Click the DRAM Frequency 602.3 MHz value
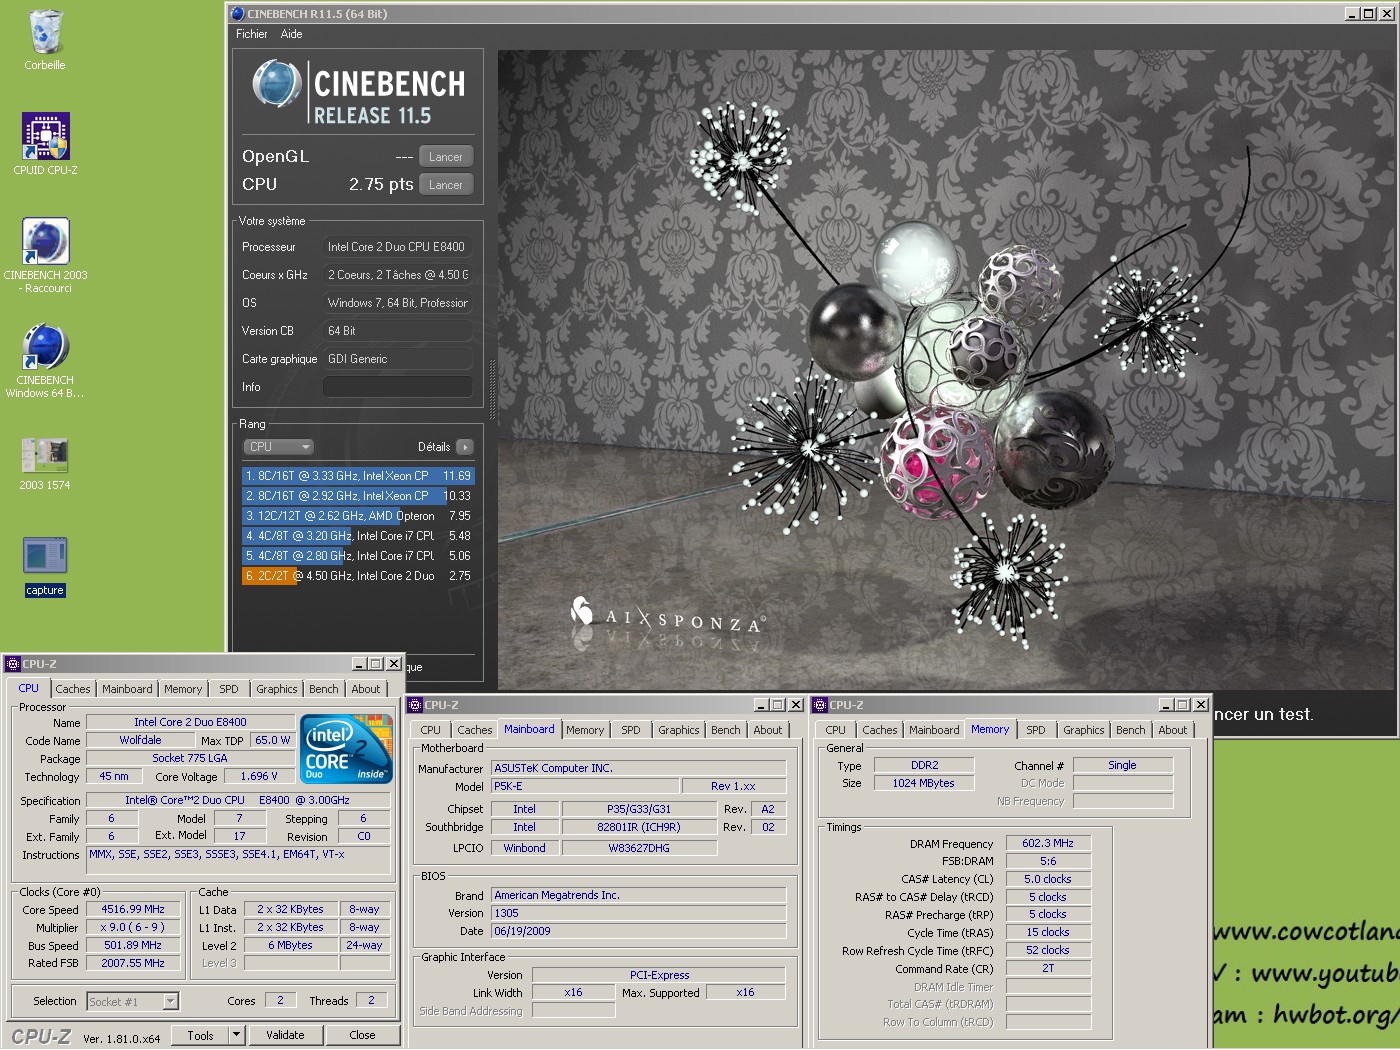Image resolution: width=1400 pixels, height=1050 pixels. 1048,843
